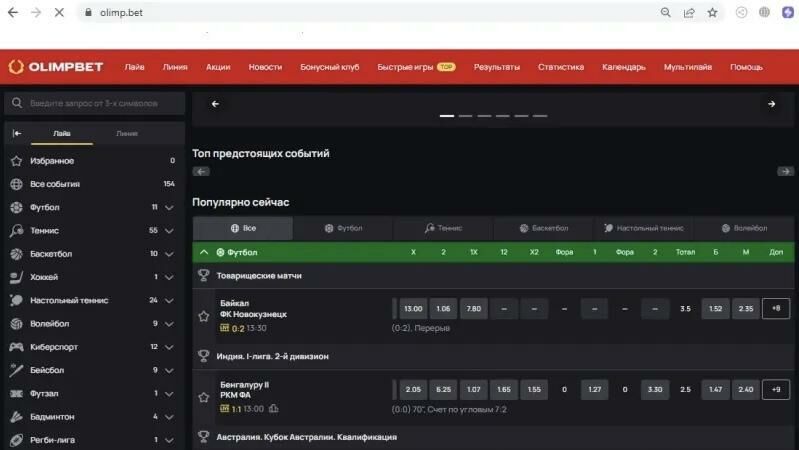Open +8 more markets for Байкал

point(776,308)
